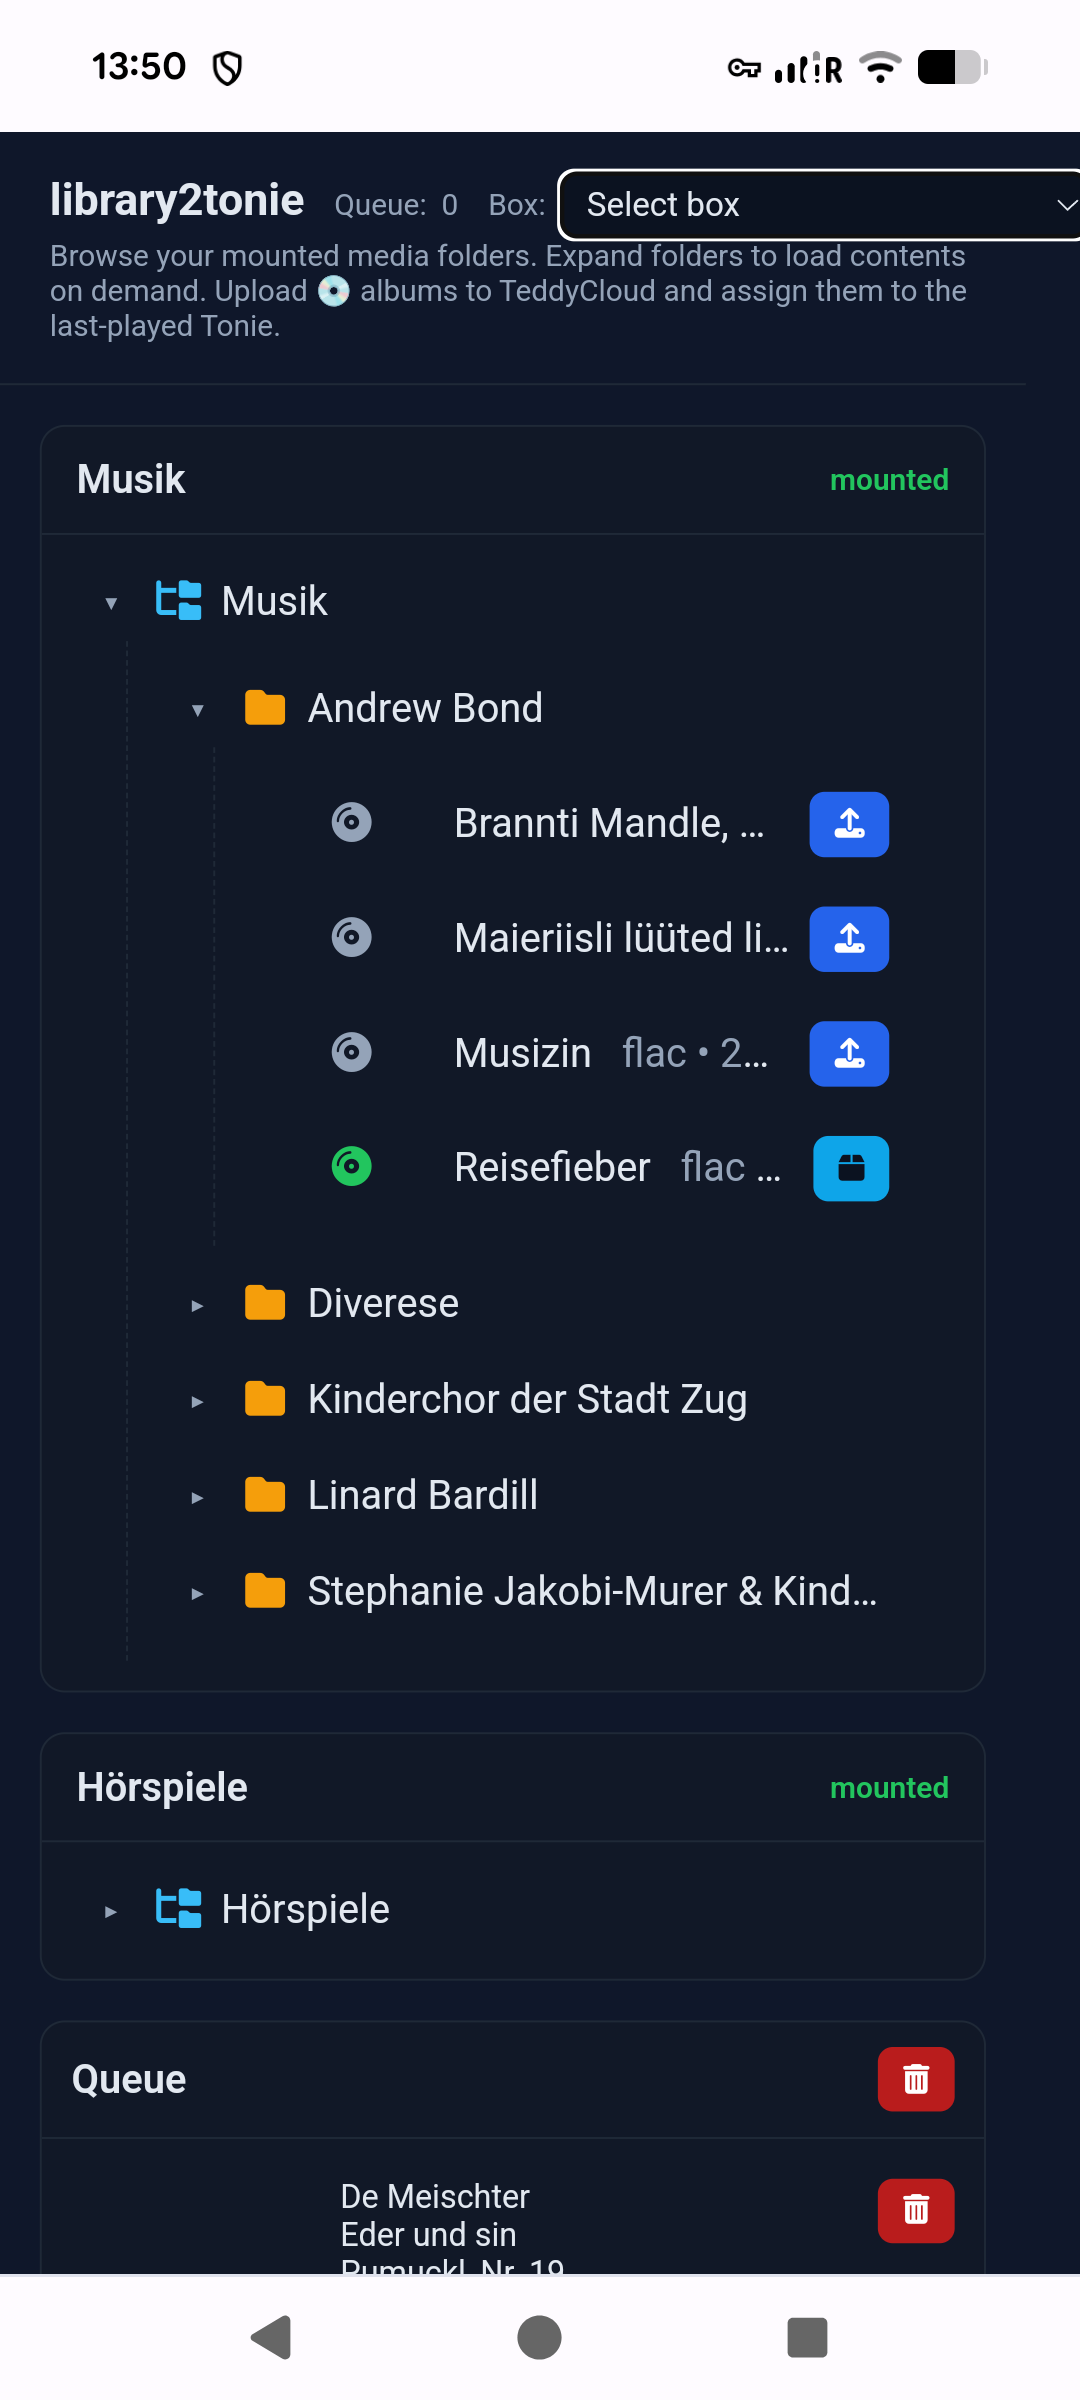Click upload button for Musizin album
Viewport: 1080px width, 2400px height.
coord(849,1053)
